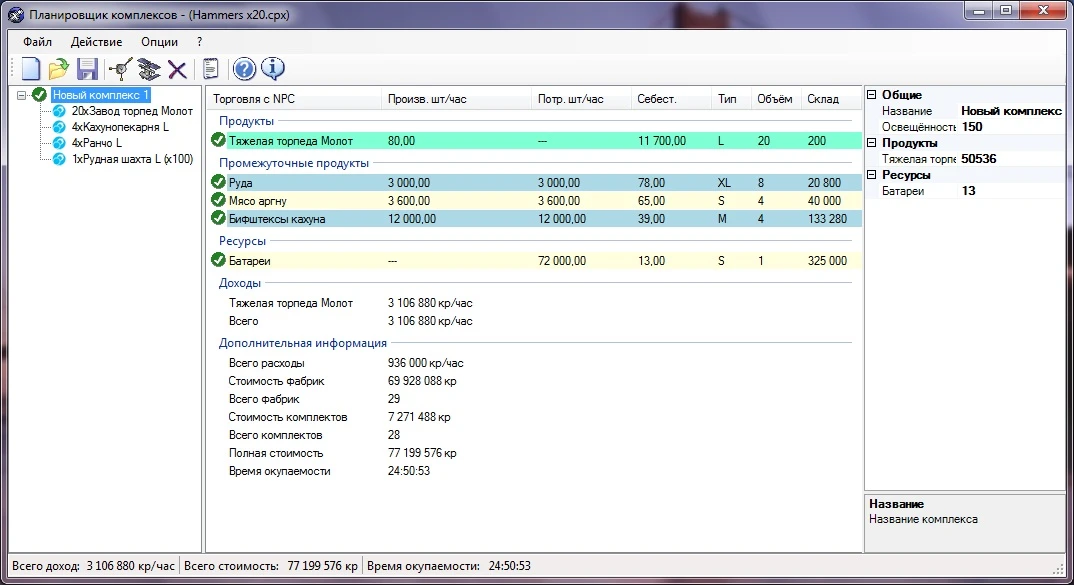Open an existing complex plan

pos(58,68)
